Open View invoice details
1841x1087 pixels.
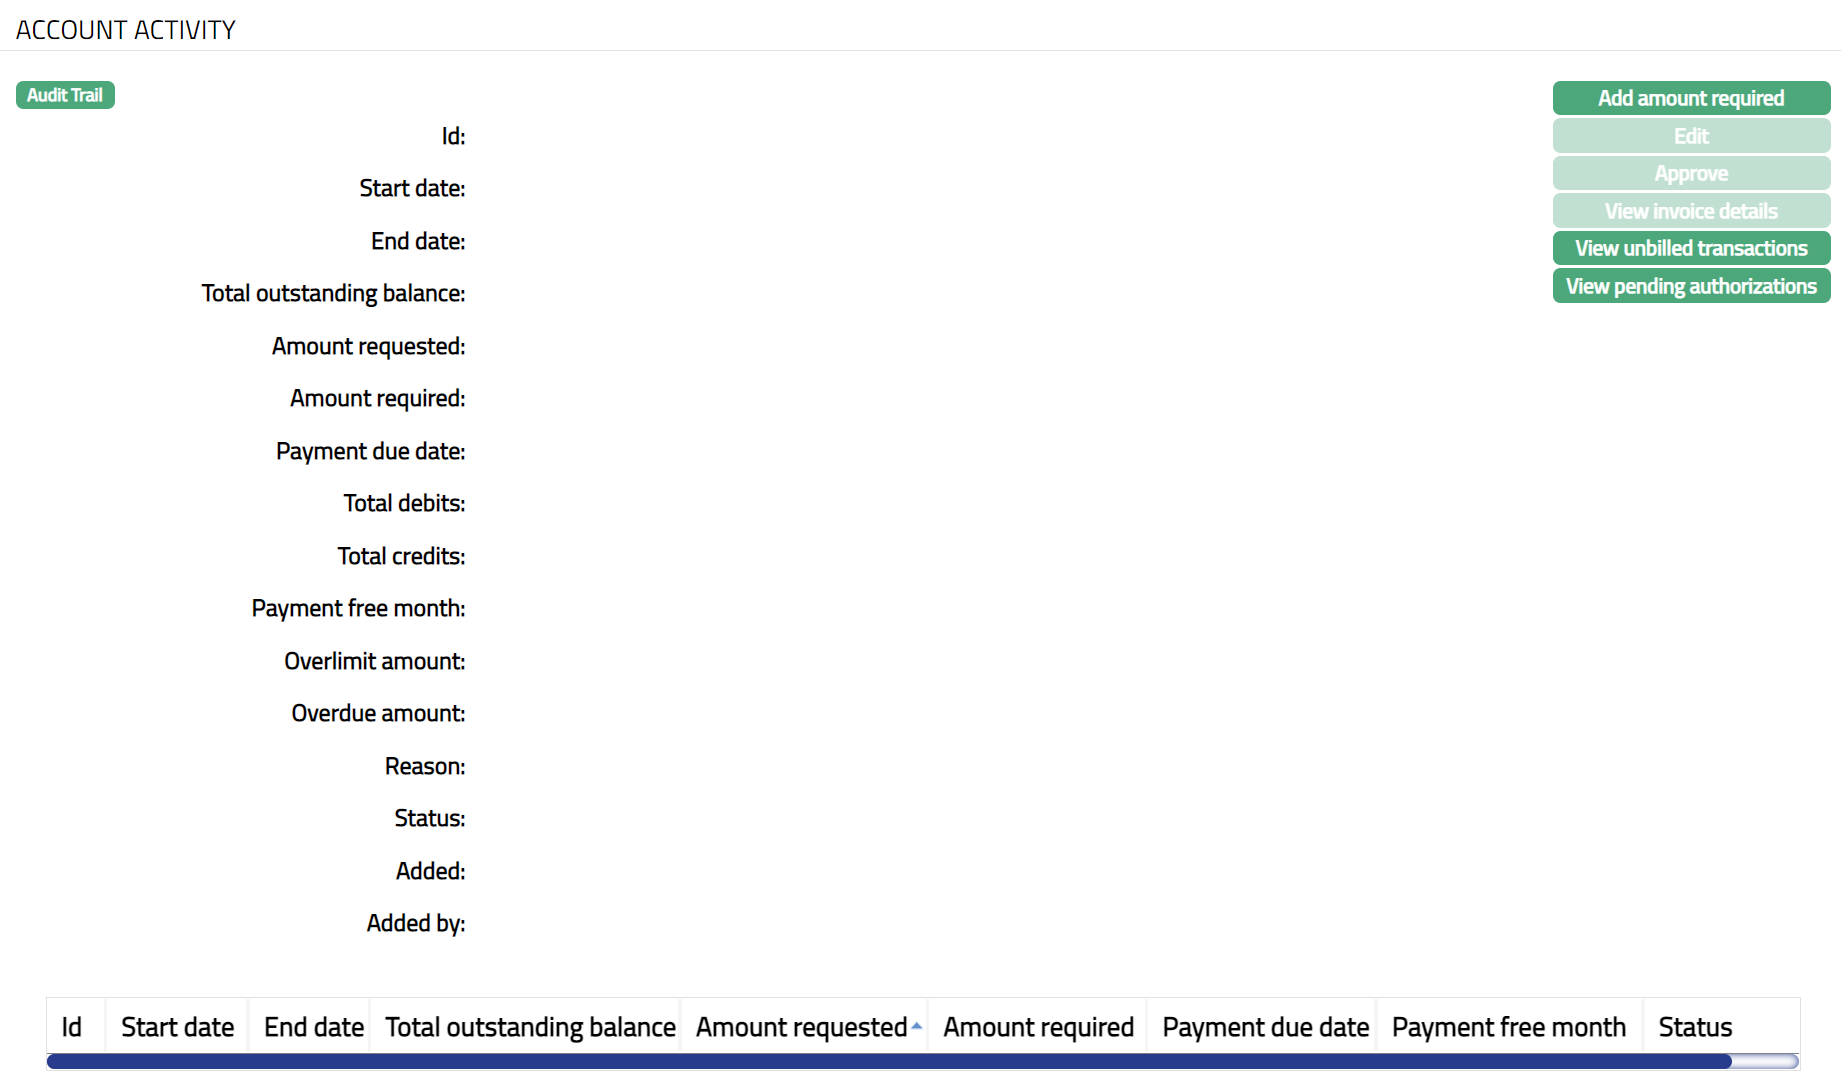click(1690, 211)
